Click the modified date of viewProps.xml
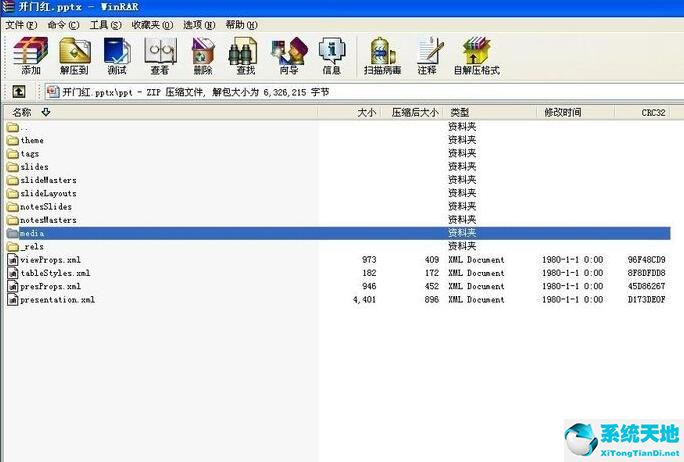684x462 pixels. 573,260
